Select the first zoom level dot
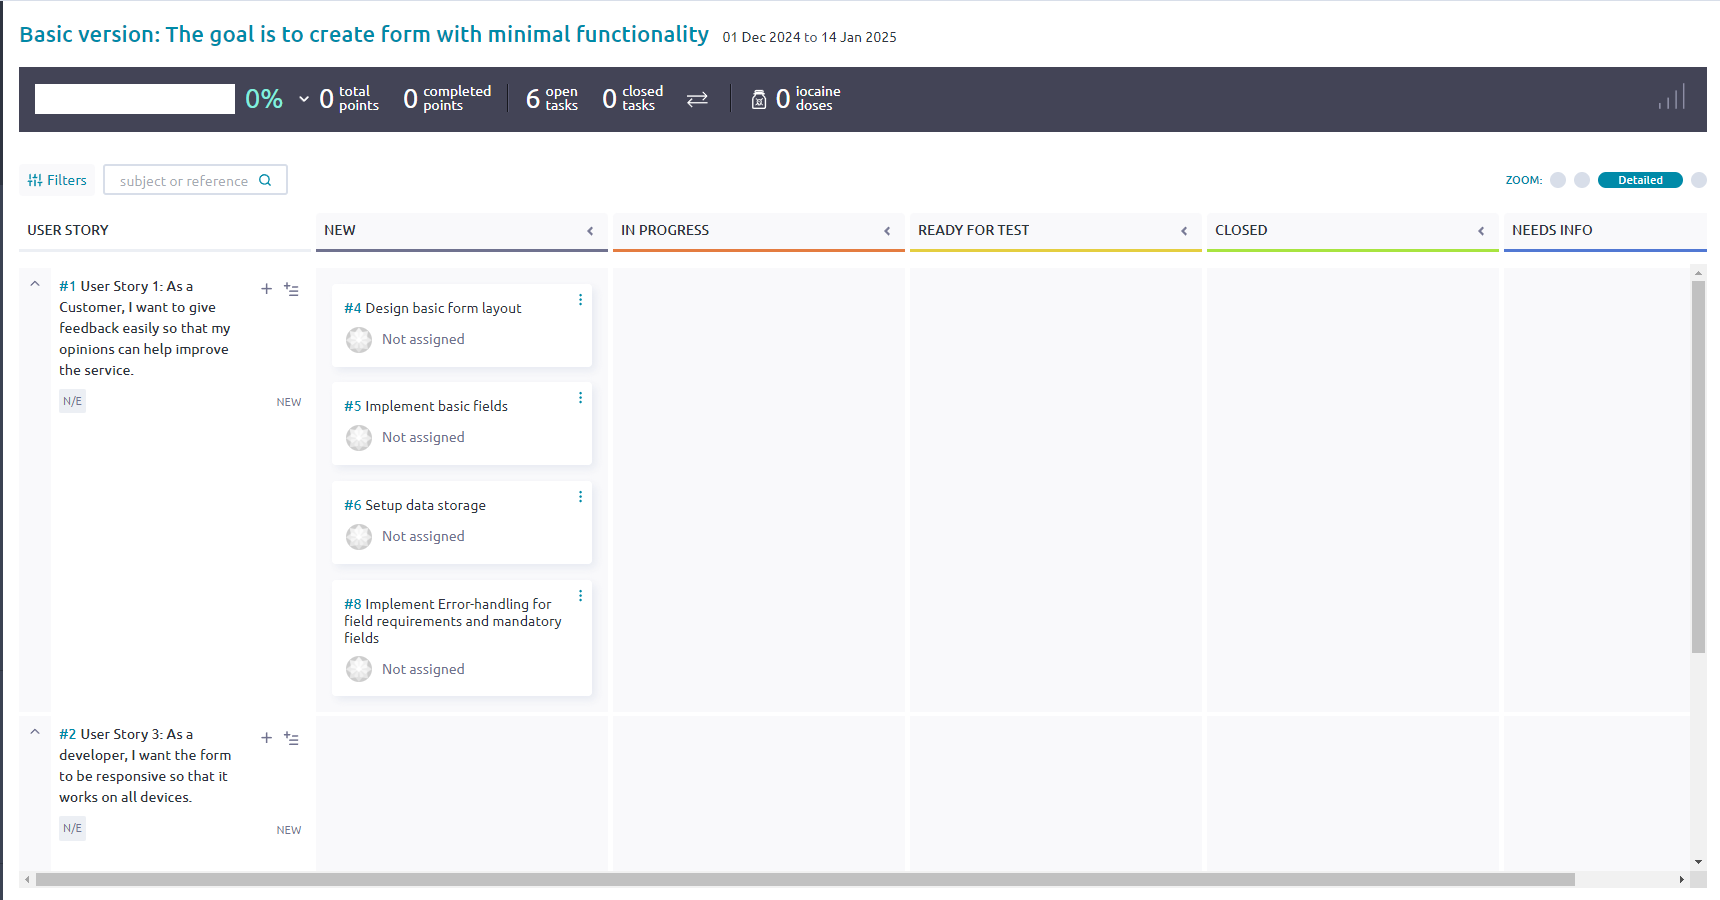Screen dimensions: 1720x900 1558,180
